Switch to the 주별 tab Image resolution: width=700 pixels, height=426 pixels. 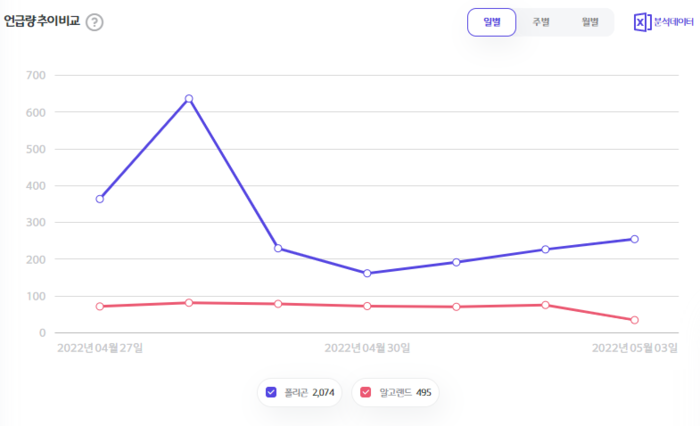[541, 22]
